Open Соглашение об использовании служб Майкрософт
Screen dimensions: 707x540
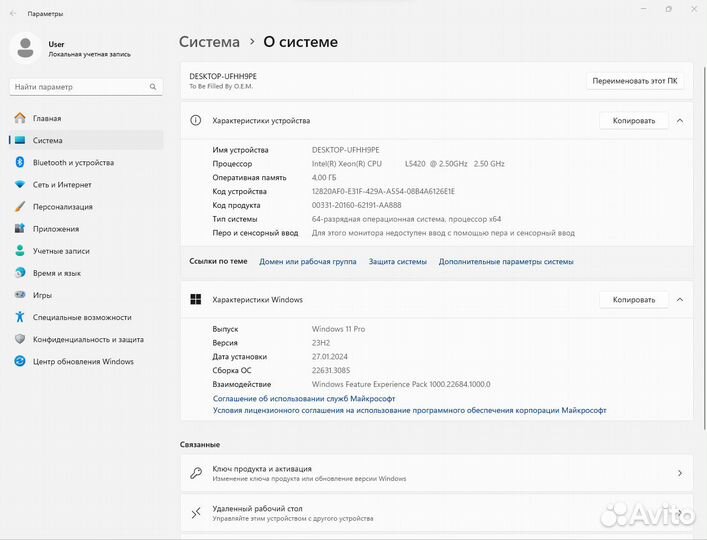pyautogui.click(x=304, y=398)
